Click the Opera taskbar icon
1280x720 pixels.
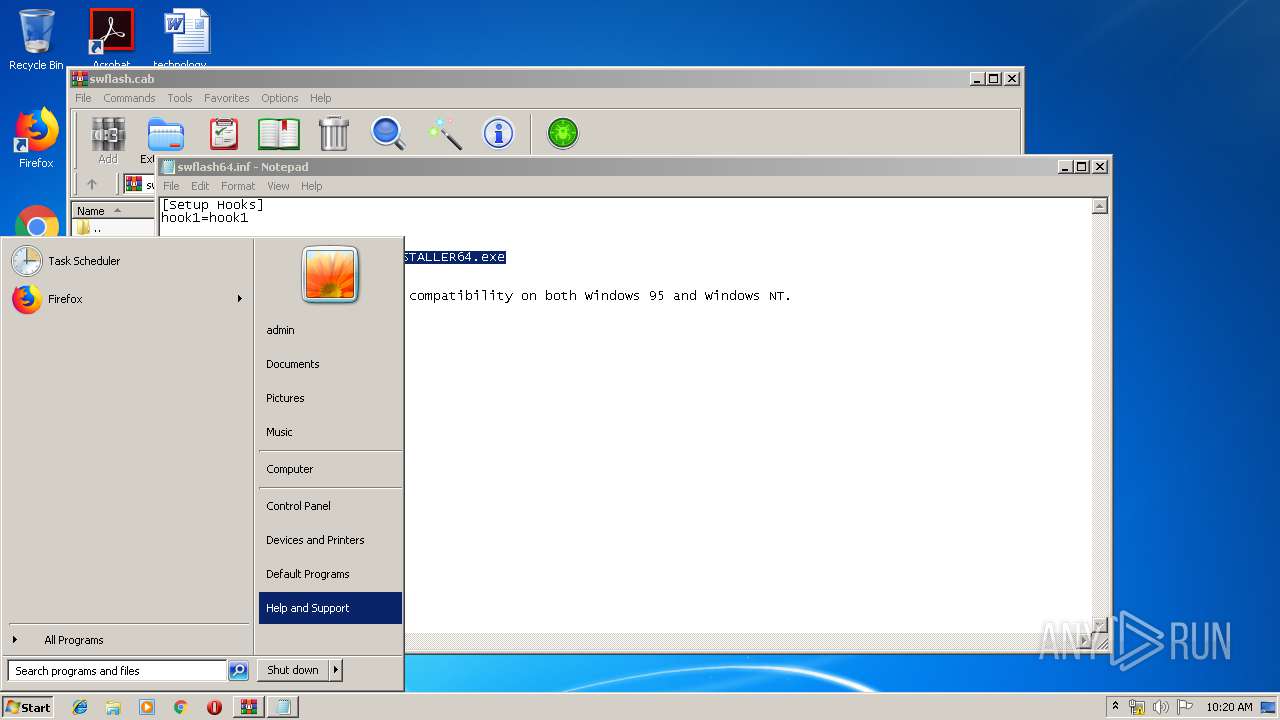point(214,707)
